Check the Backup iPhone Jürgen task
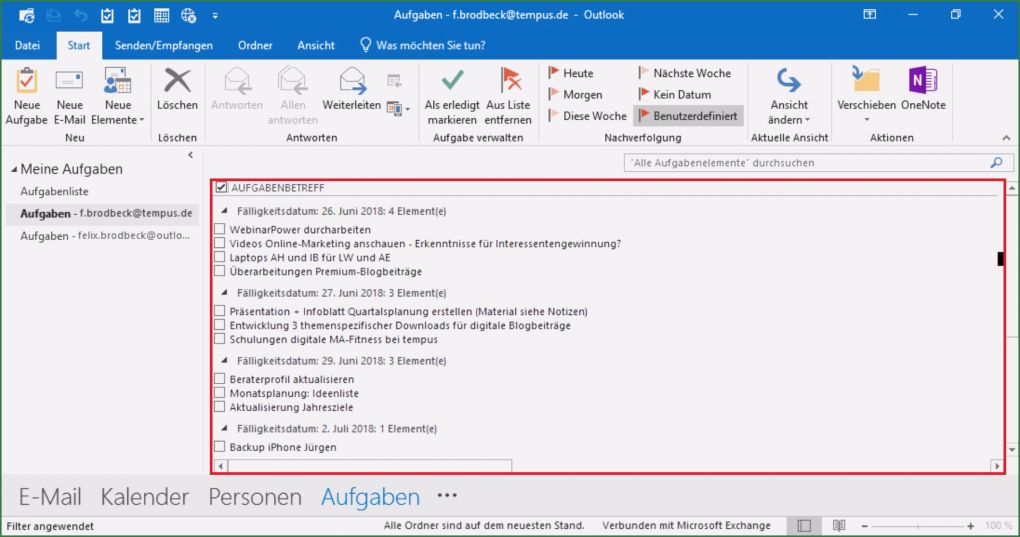Image resolution: width=1020 pixels, height=537 pixels. click(x=220, y=447)
